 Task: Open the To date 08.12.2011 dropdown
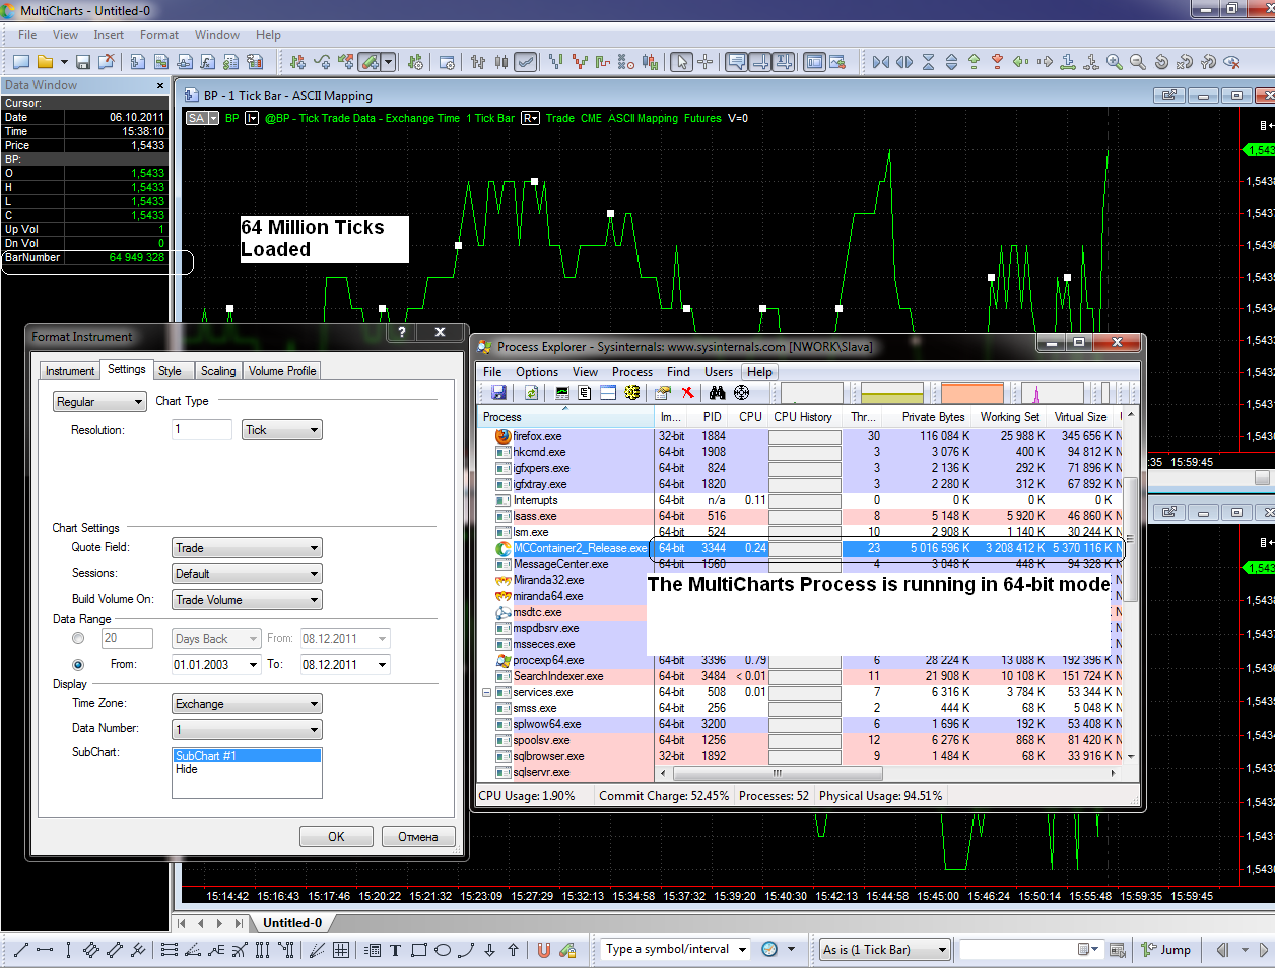[x=382, y=665]
